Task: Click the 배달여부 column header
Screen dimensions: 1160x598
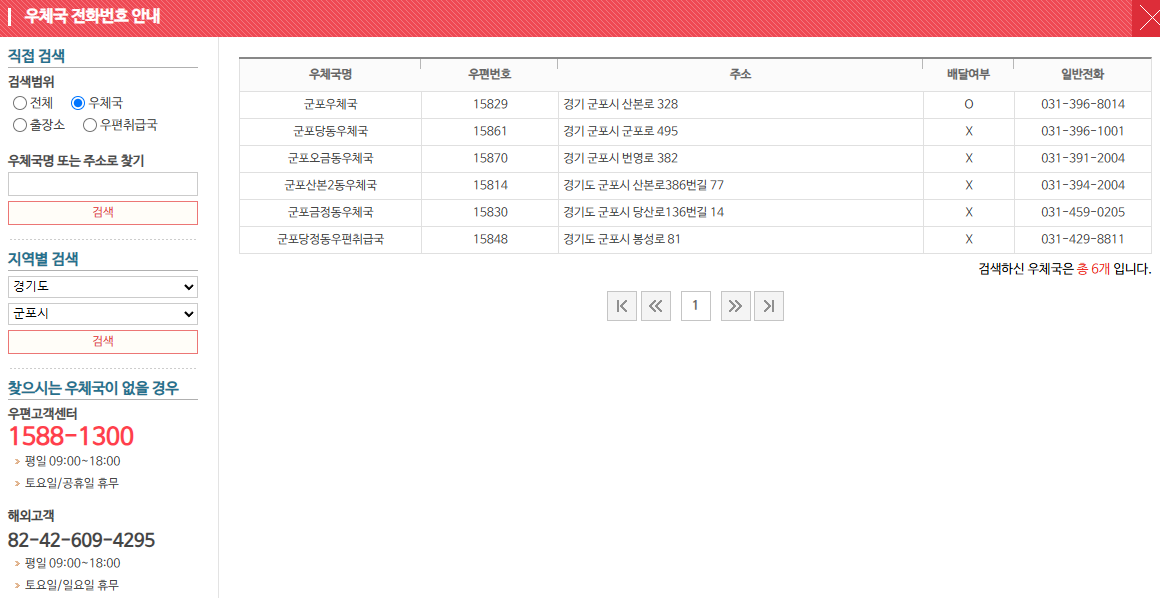Action: (x=968, y=75)
